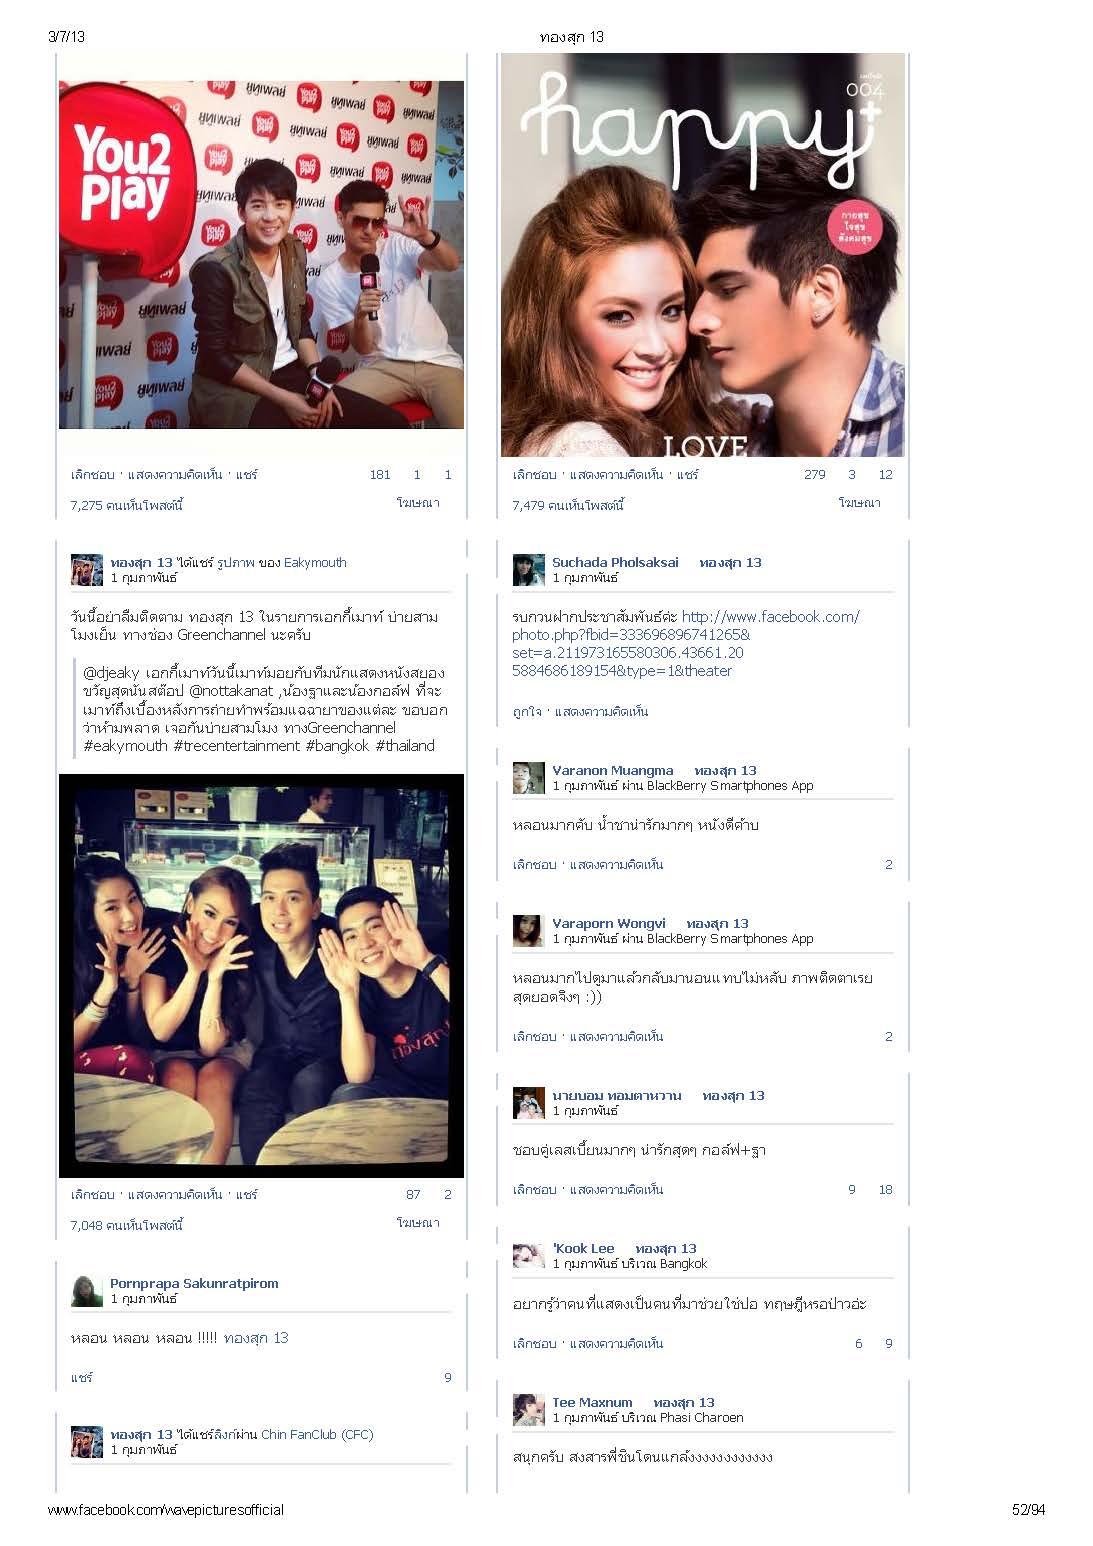This screenshot has width=1093, height=1546.
Task: Click 87 like count on group photo post
Action: coord(413,1195)
